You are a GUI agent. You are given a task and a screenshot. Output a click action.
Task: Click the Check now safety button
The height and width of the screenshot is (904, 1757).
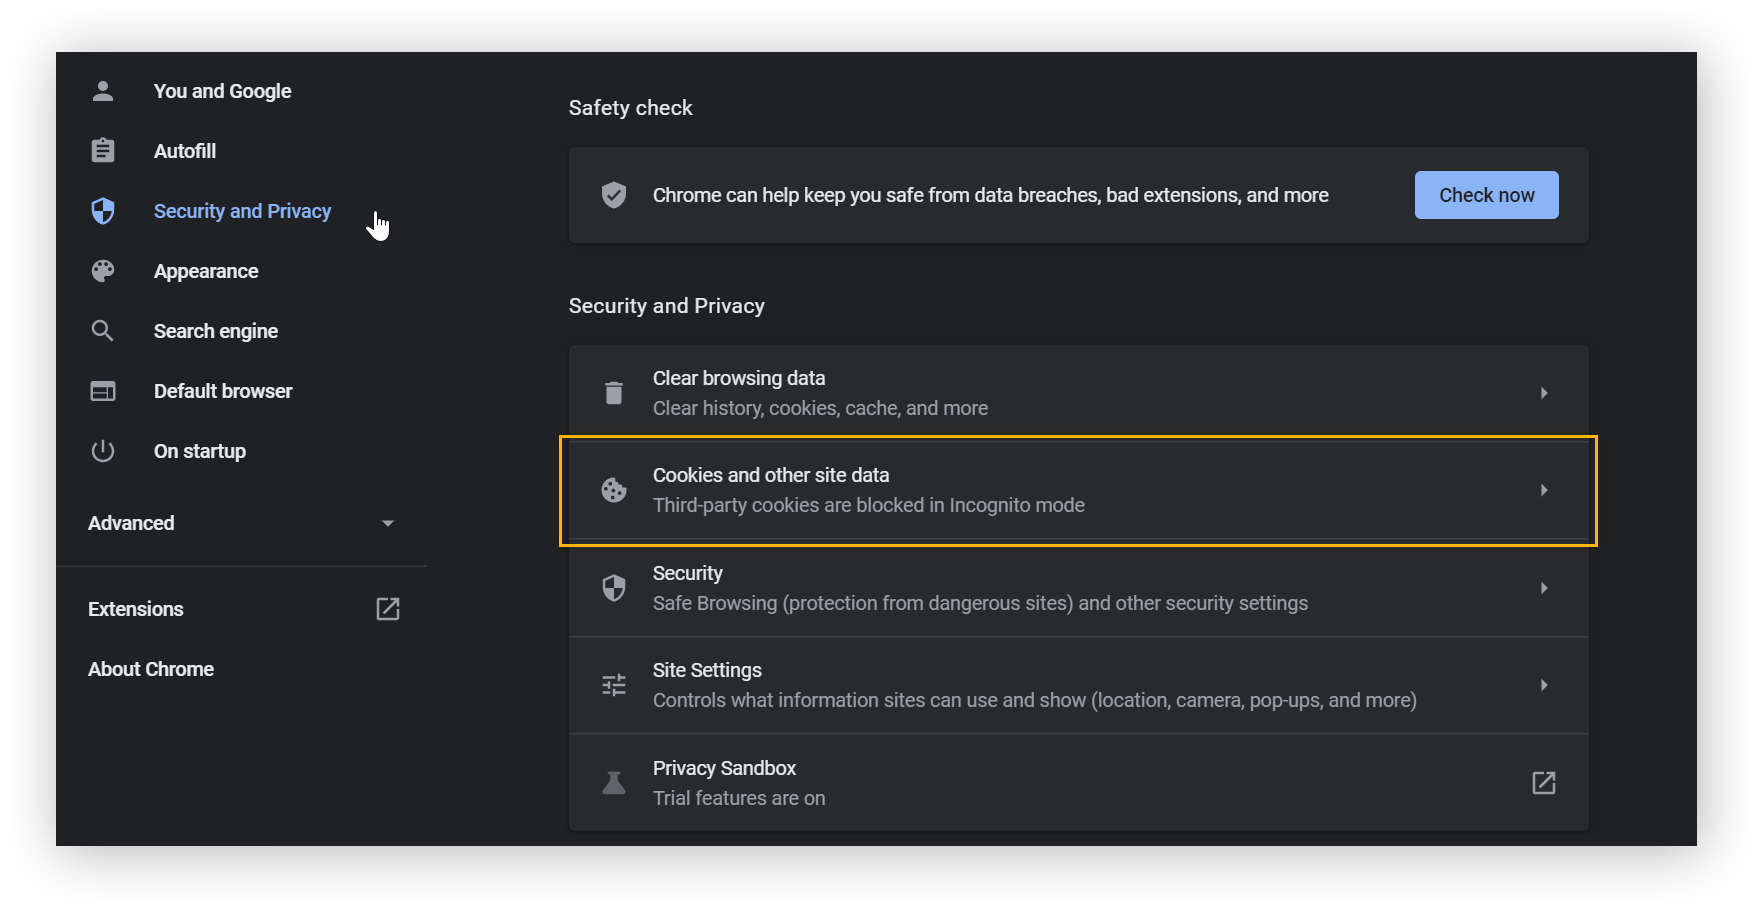1486,194
